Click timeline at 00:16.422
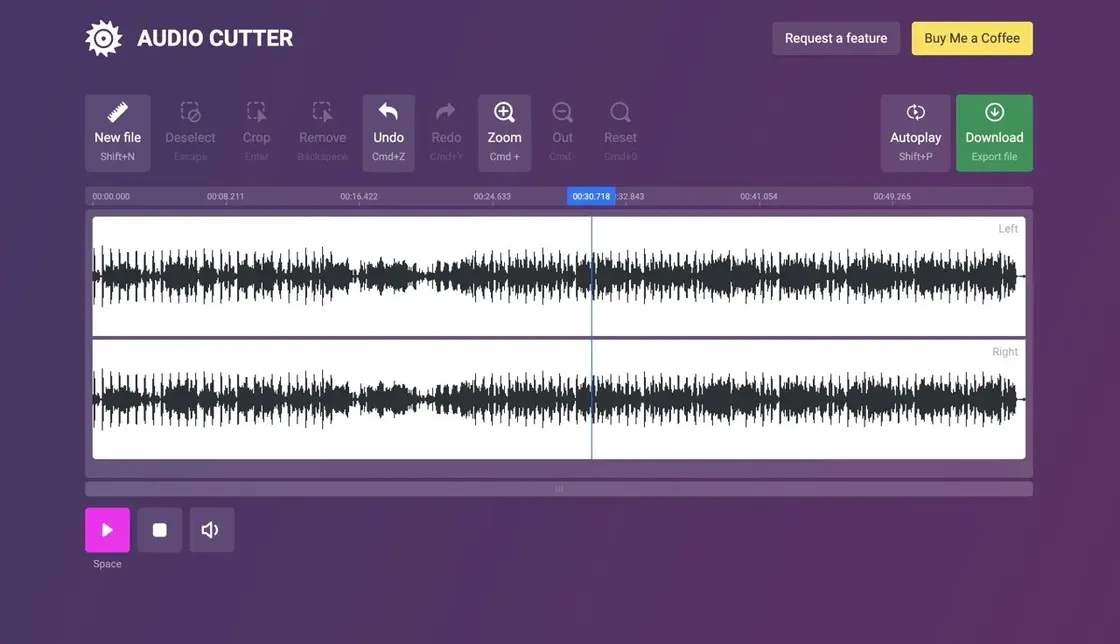The width and height of the screenshot is (1120, 644). (359, 196)
